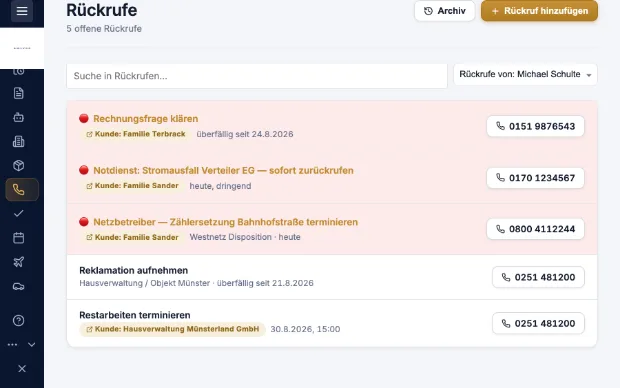This screenshot has width=620, height=388.
Task: Click text Westnetz Disposition · heute
Action: (245, 237)
